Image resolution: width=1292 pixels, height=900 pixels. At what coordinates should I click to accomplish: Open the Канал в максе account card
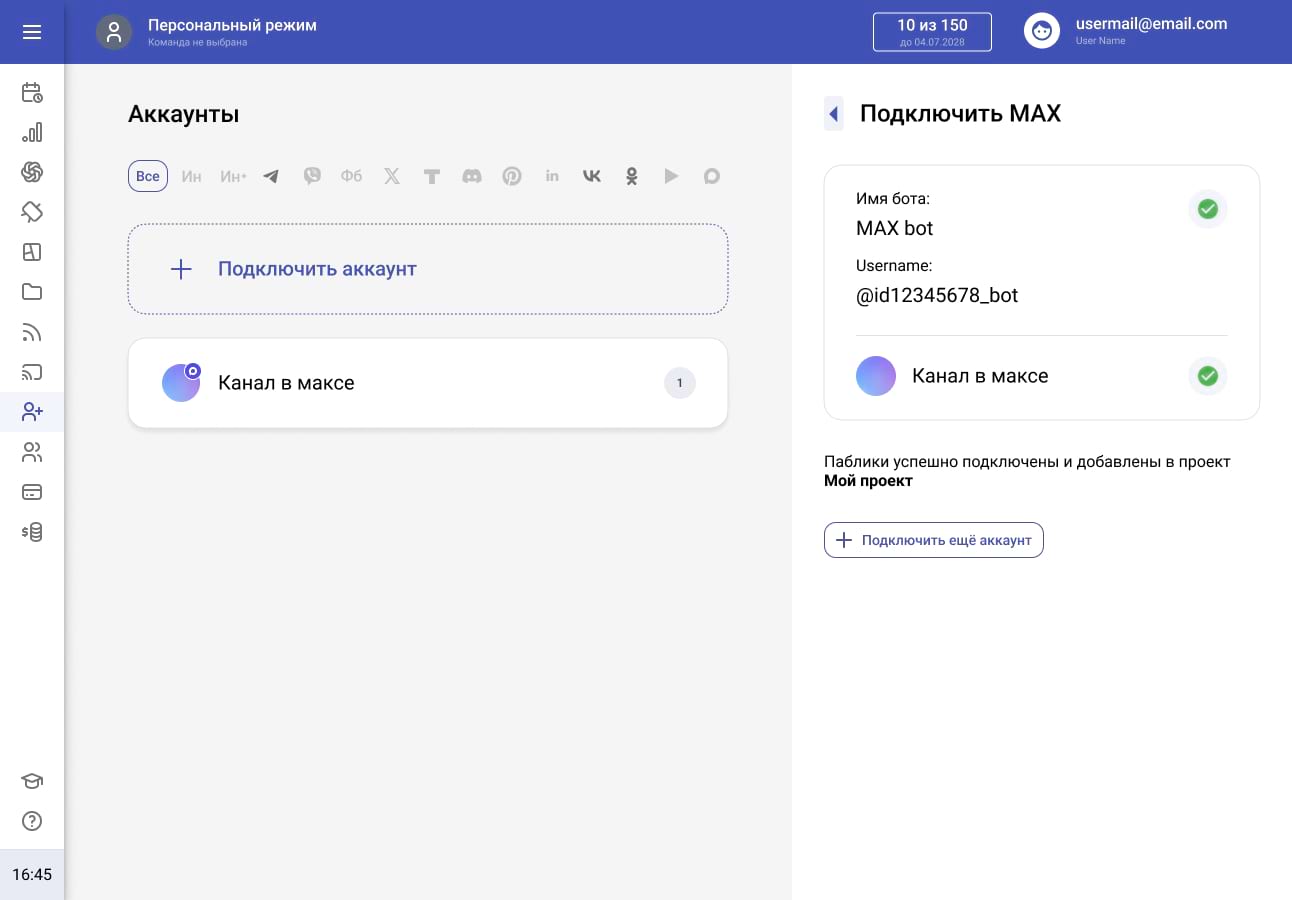pyautogui.click(x=428, y=383)
